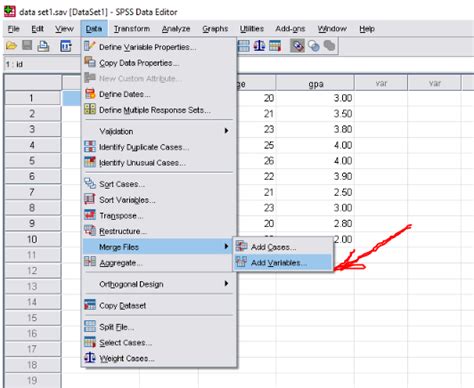Select the Orthogonal Design menu entry
Image resolution: width=474 pixels, height=388 pixels.
click(159, 284)
